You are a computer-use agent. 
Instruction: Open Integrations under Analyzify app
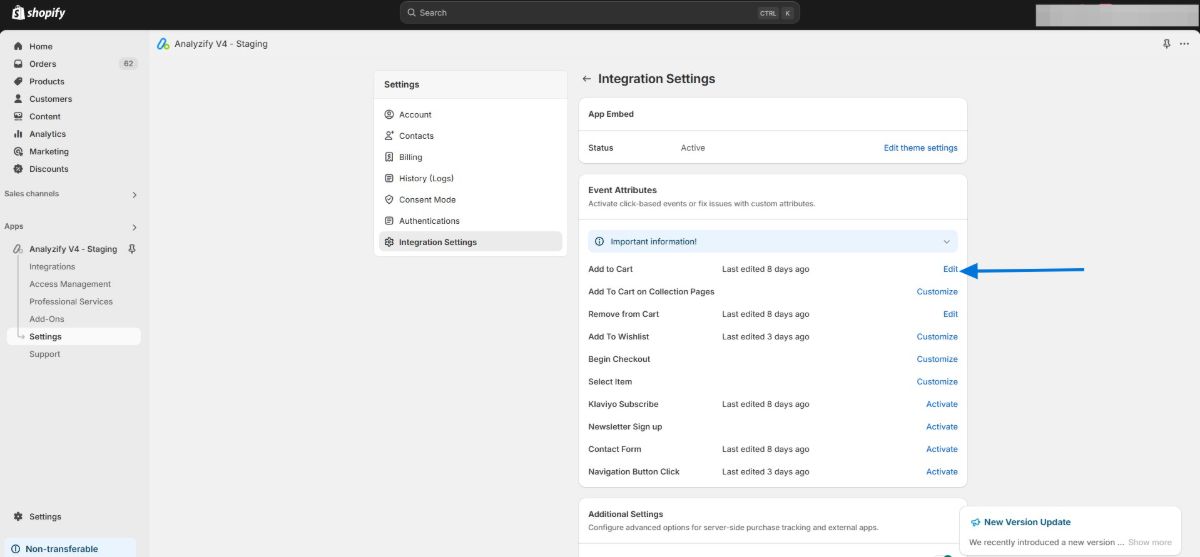[x=52, y=267]
